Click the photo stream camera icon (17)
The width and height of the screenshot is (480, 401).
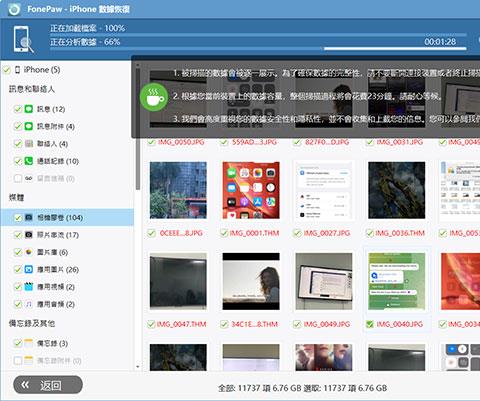29,235
